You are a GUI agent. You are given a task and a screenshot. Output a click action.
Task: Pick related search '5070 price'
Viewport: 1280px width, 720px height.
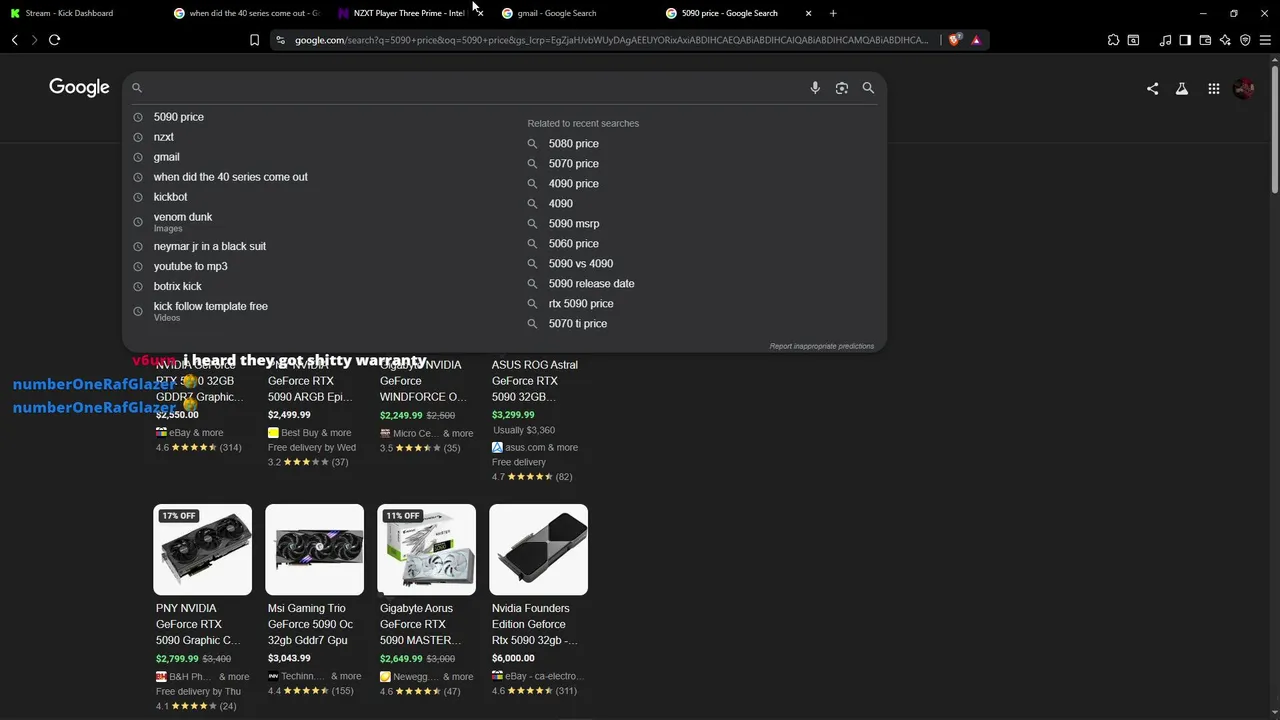[x=573, y=164]
